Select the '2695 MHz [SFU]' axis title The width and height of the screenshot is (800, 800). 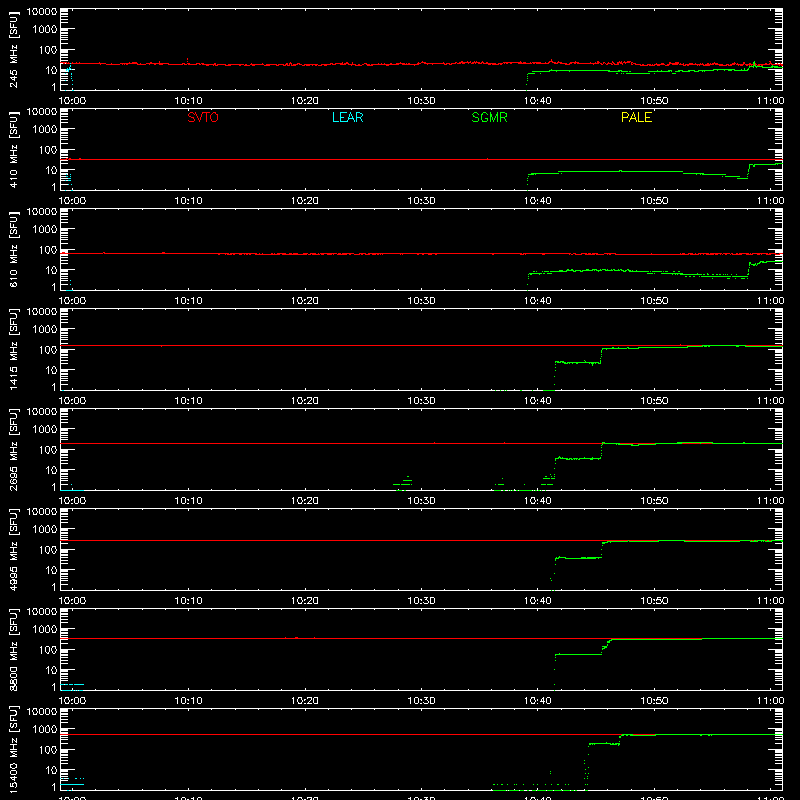[x=13, y=449]
